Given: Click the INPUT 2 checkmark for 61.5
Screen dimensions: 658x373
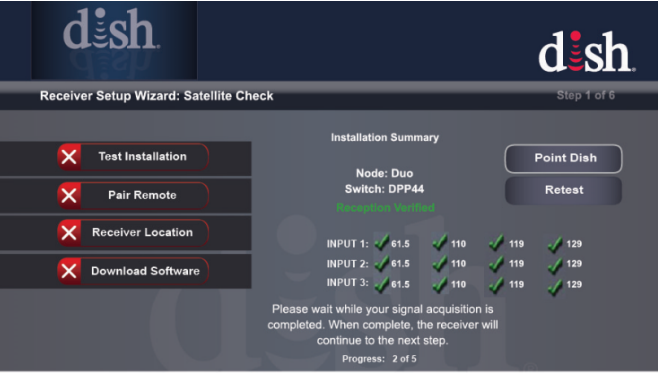Looking at the screenshot, I should (x=381, y=263).
